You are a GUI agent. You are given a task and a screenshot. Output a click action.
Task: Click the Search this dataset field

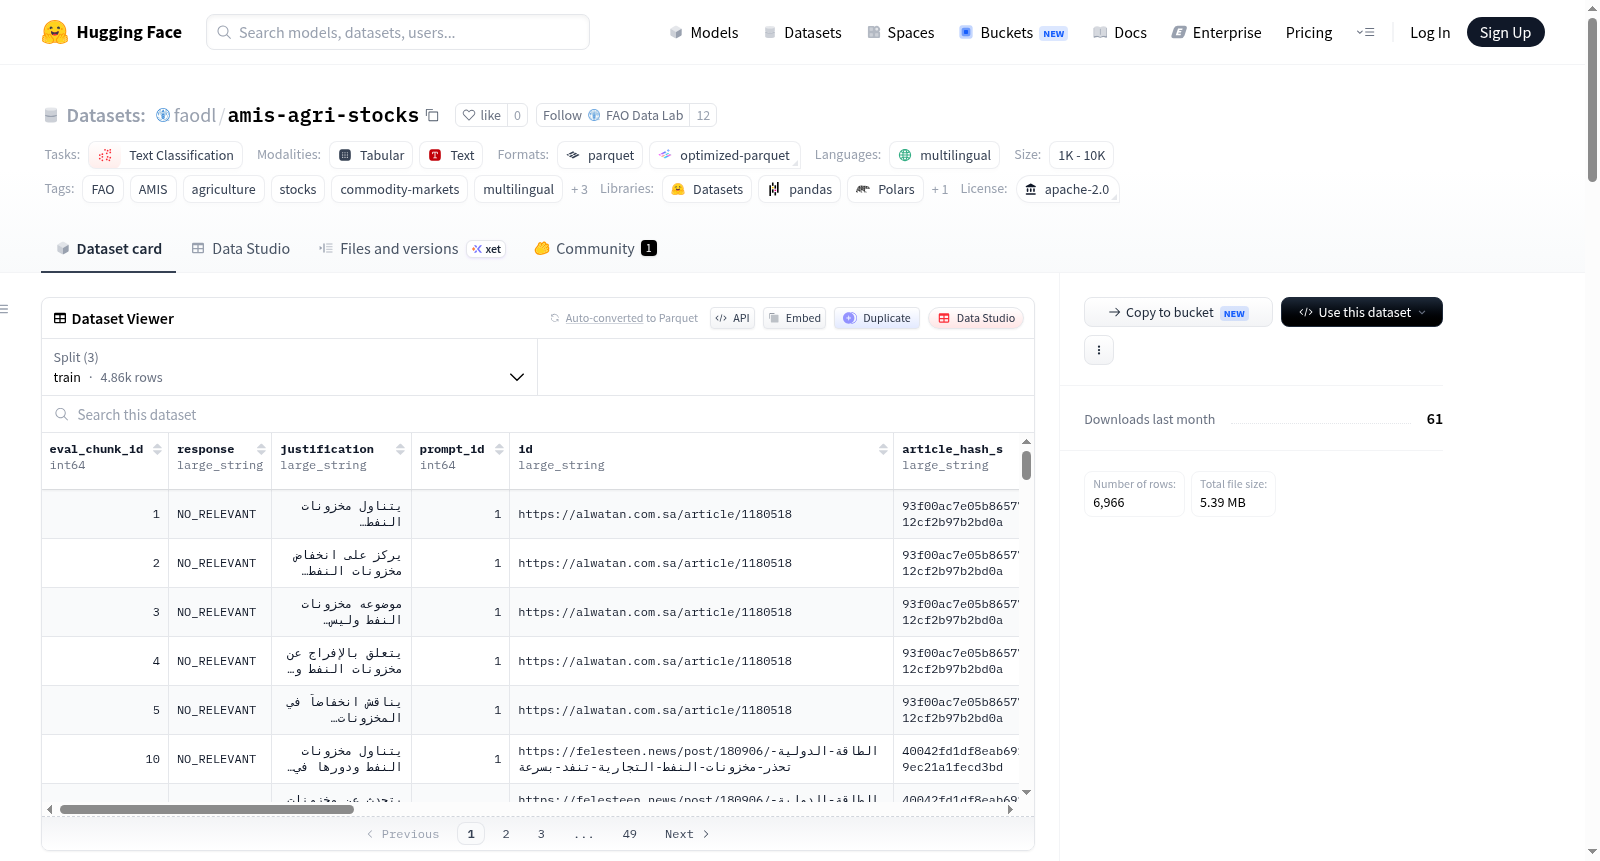click(x=538, y=414)
